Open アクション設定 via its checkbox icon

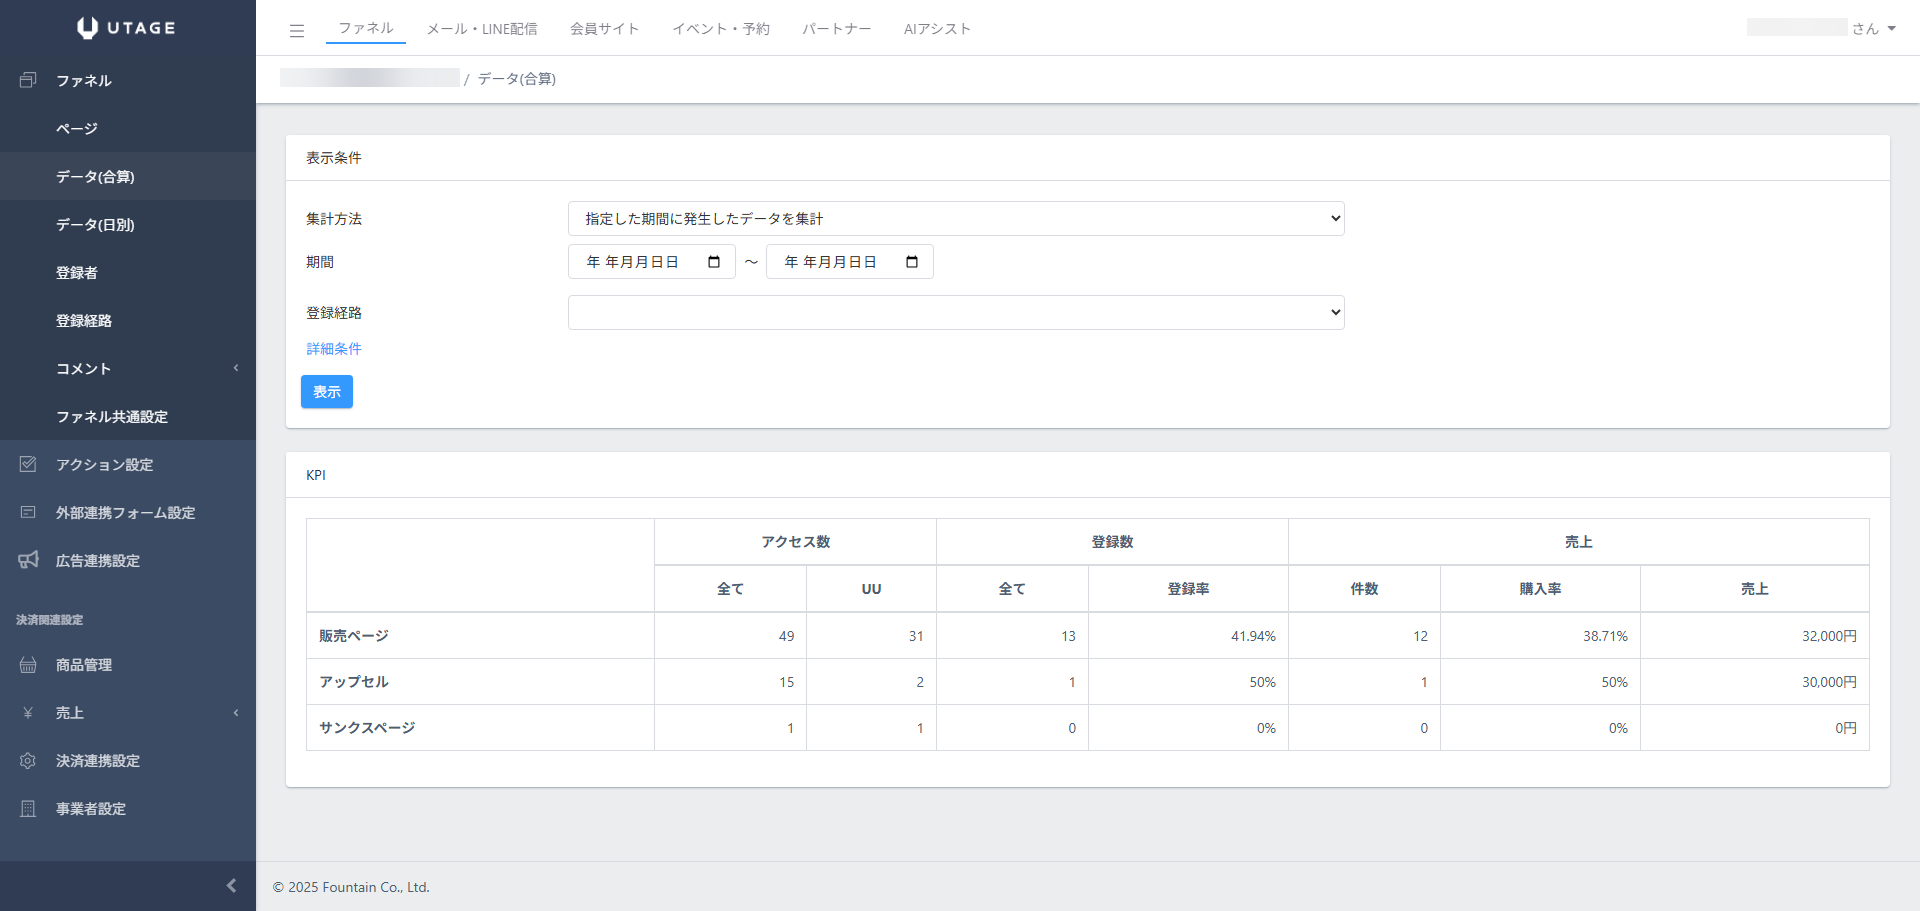(28, 464)
